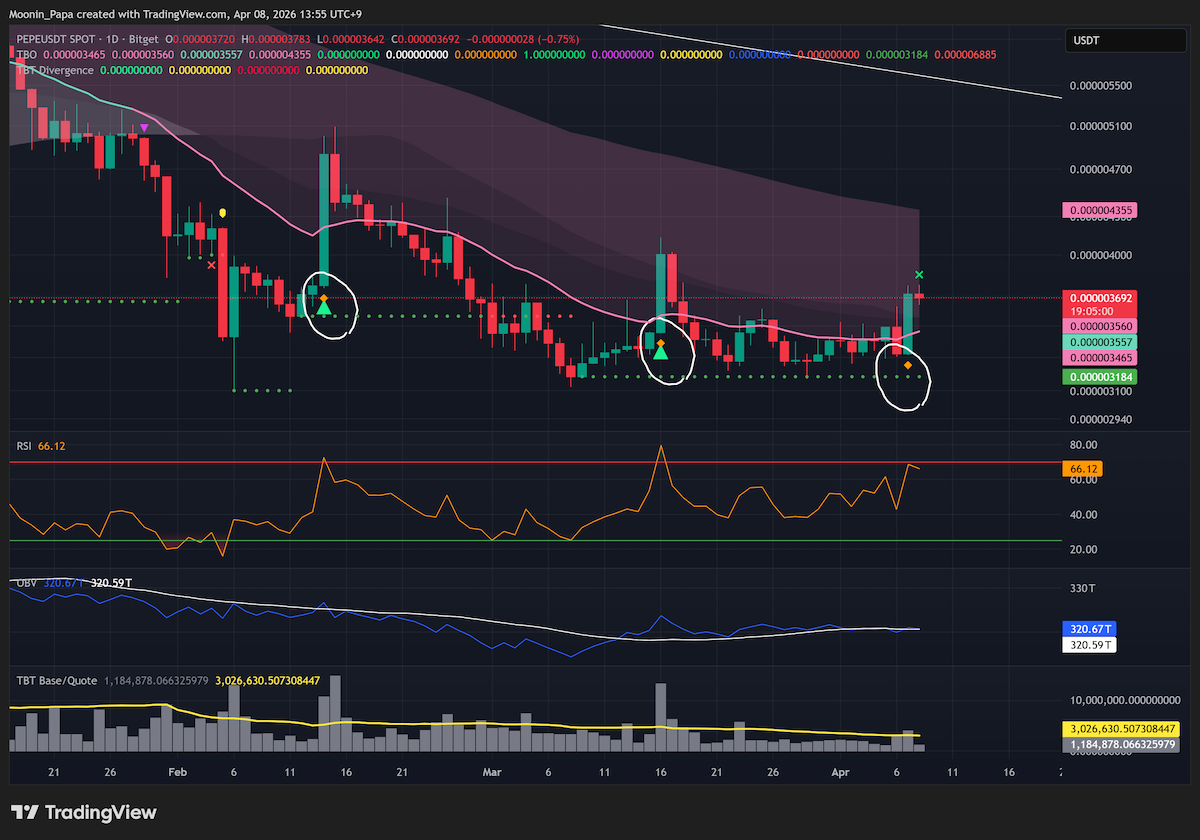Click the red x marker in early February
The image size is (1200, 840).
point(211,265)
